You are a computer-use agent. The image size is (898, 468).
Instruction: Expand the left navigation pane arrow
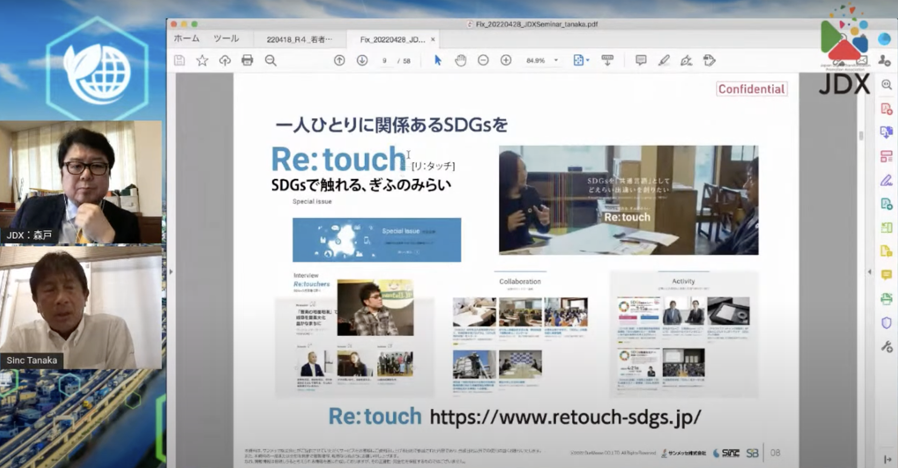(171, 272)
